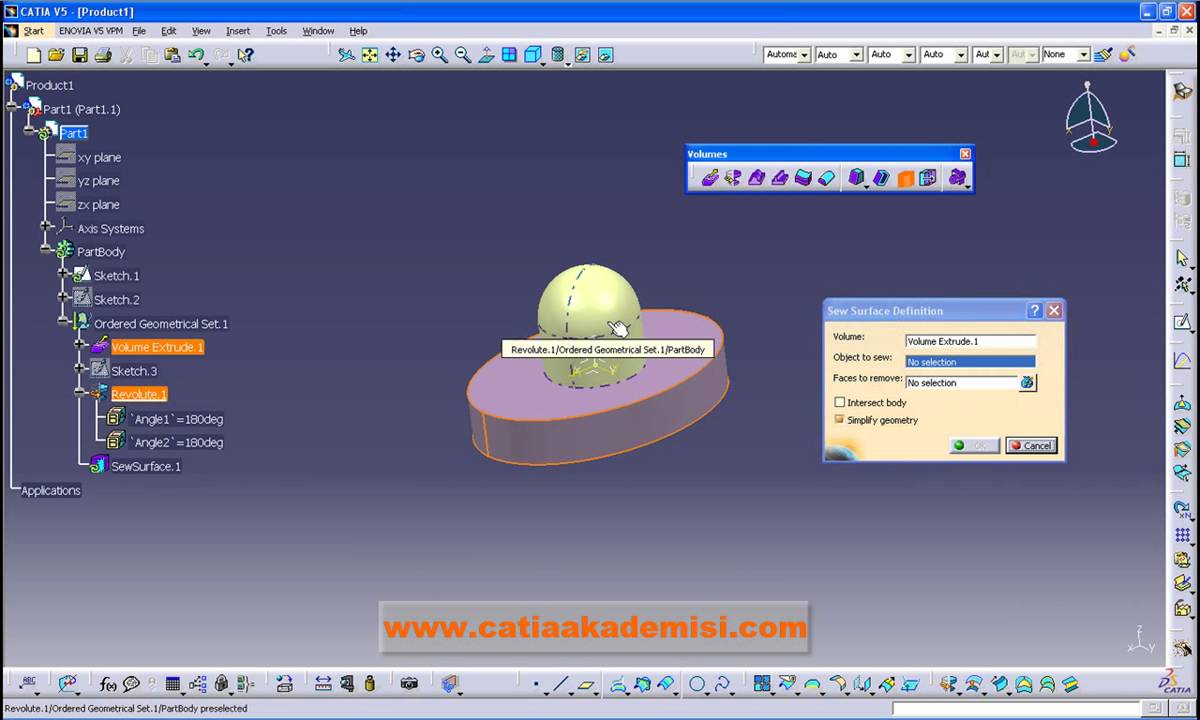This screenshot has height=720, width=1200.
Task: Open the ENOVIA V5 VPM menu
Action: pyautogui.click(x=91, y=31)
